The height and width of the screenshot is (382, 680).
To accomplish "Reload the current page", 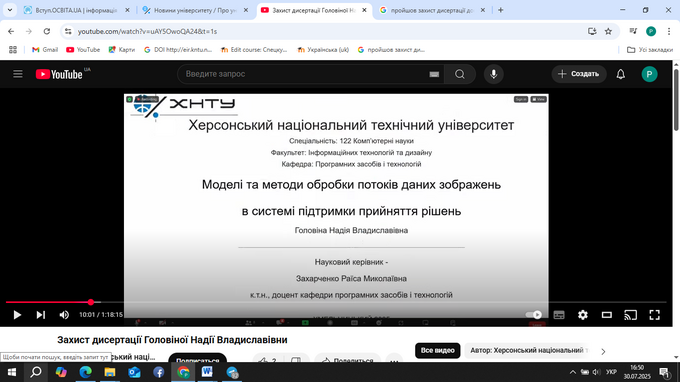I will 47,31.
